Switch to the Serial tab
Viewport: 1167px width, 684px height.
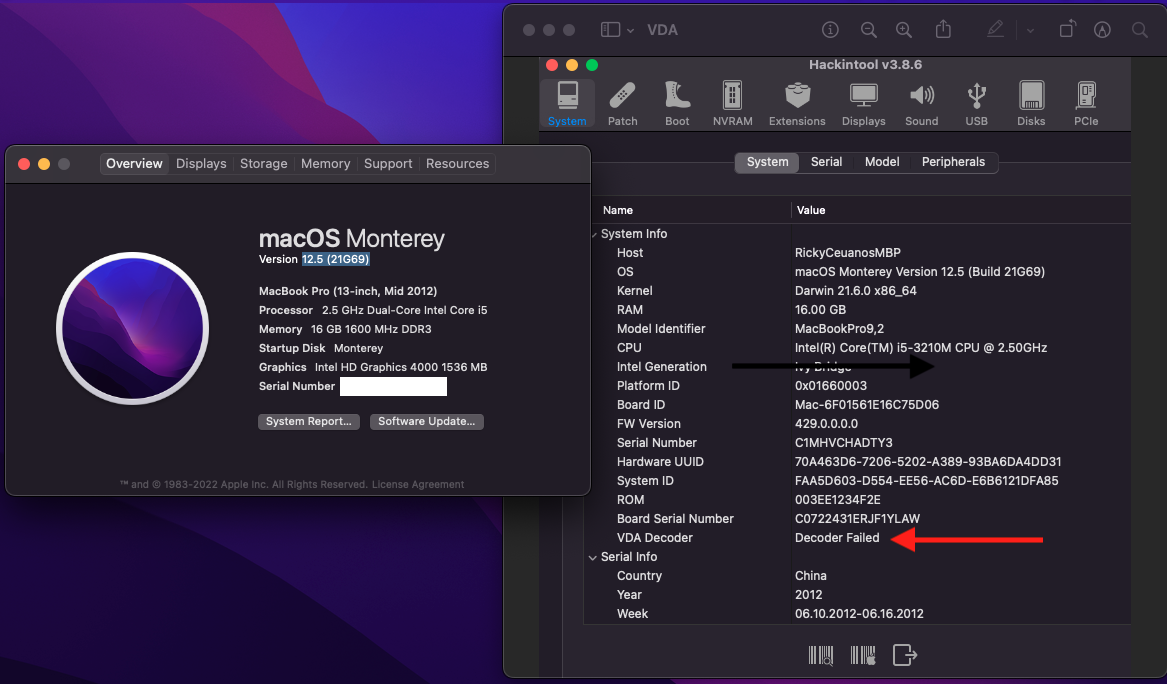pos(826,162)
